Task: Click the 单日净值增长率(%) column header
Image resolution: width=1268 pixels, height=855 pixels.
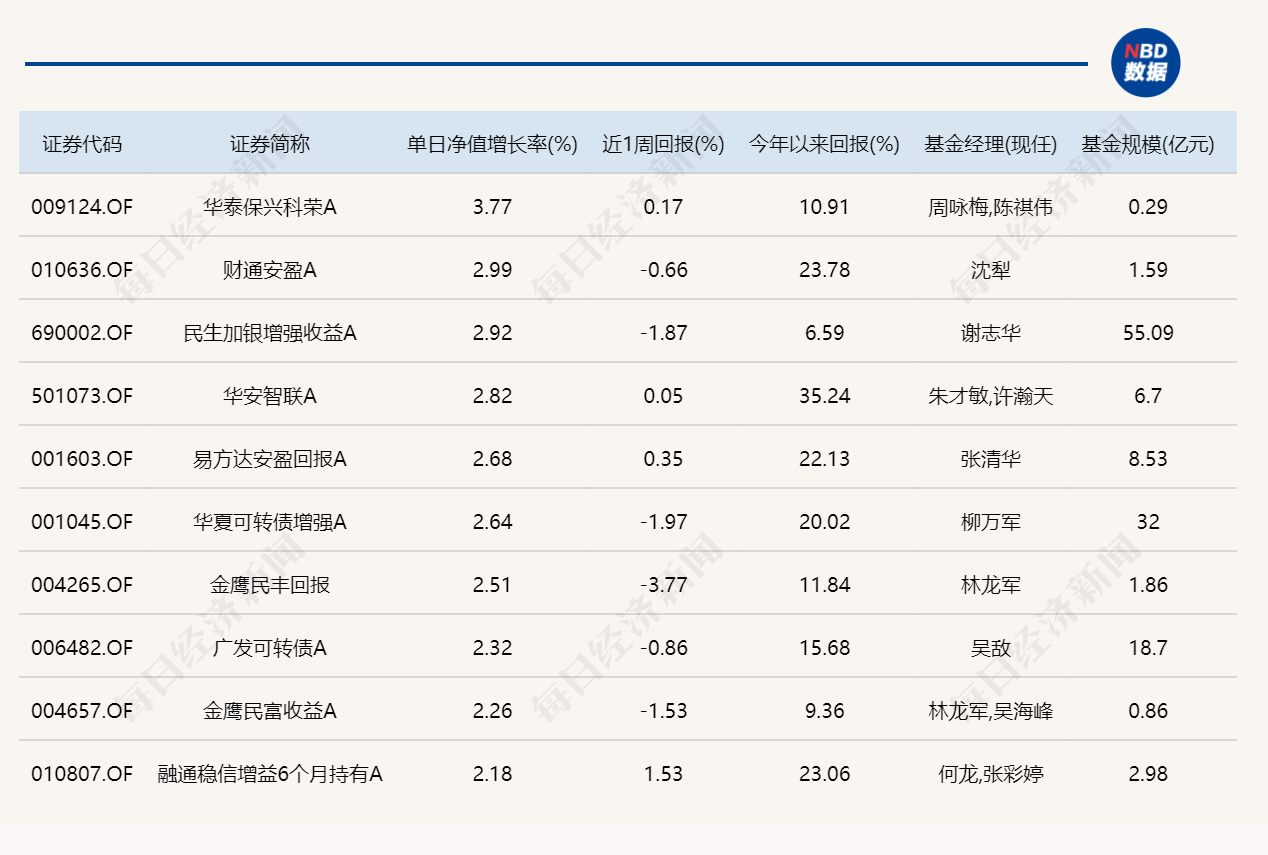Action: tap(492, 144)
